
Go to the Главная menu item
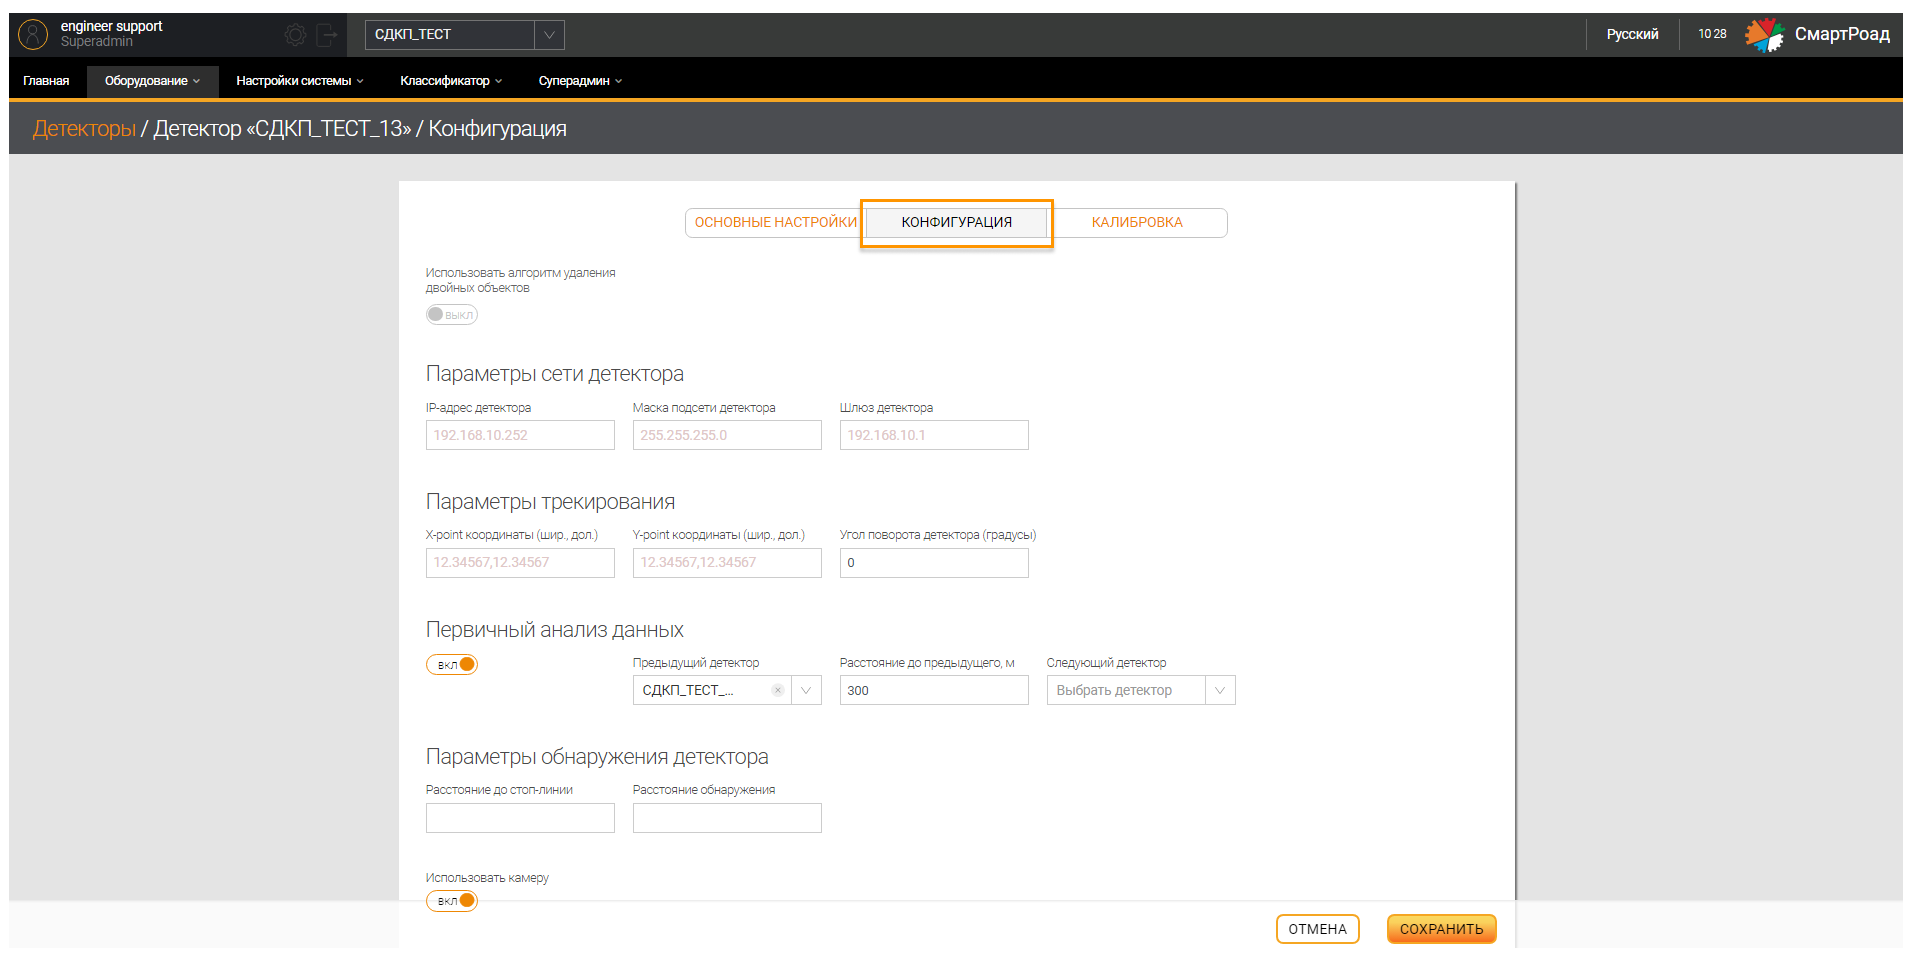coord(46,81)
